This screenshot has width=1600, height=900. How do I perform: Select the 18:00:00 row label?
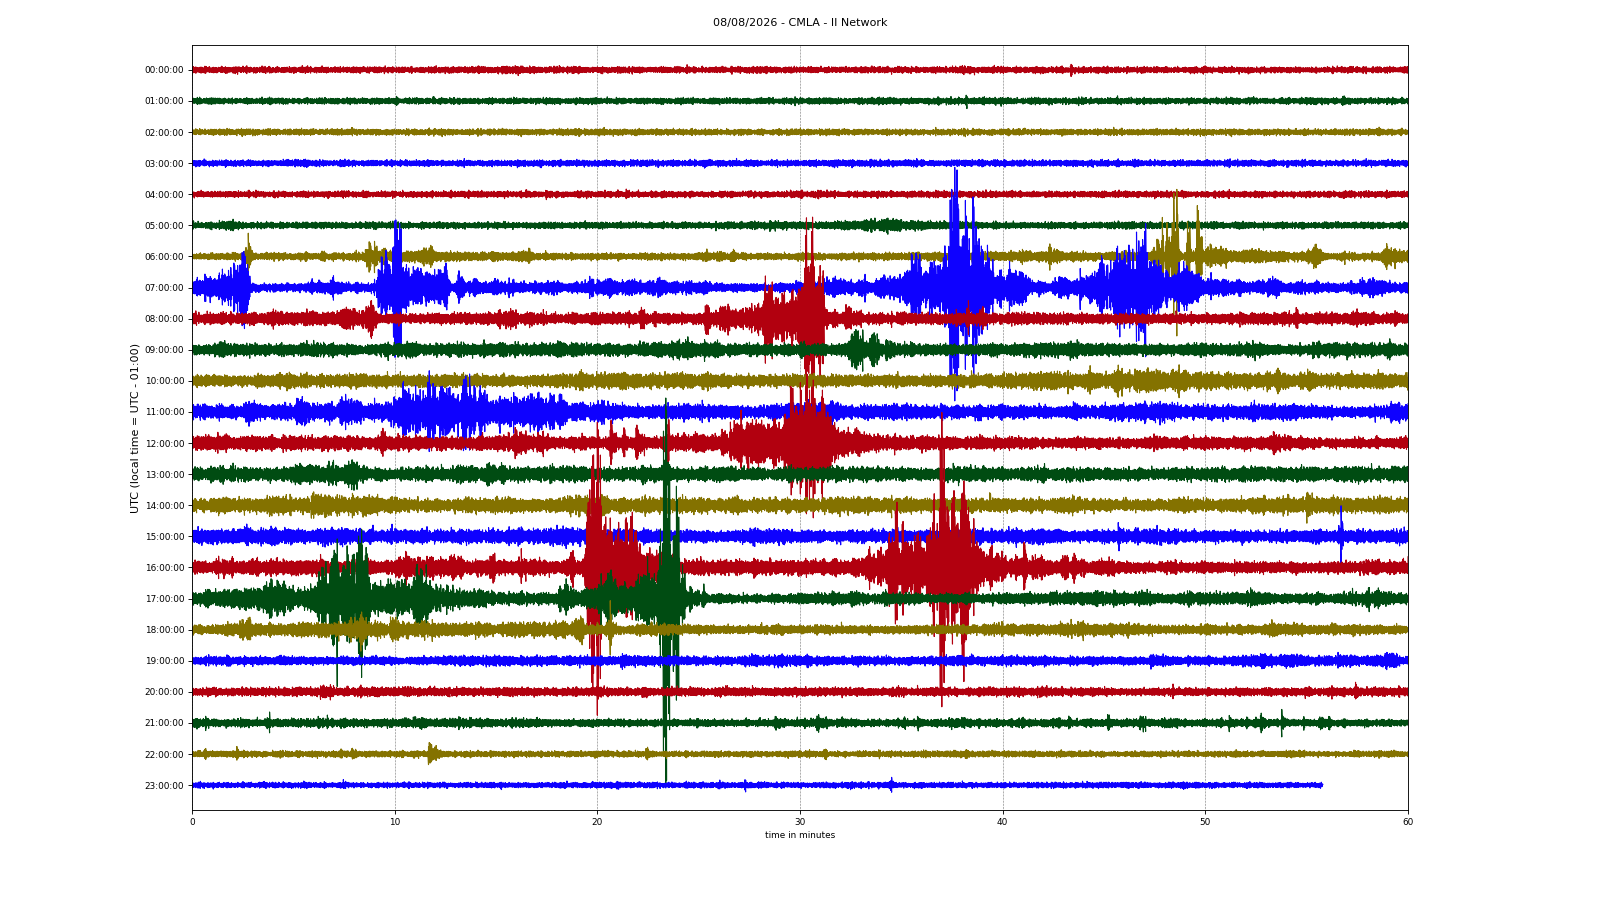(164, 629)
